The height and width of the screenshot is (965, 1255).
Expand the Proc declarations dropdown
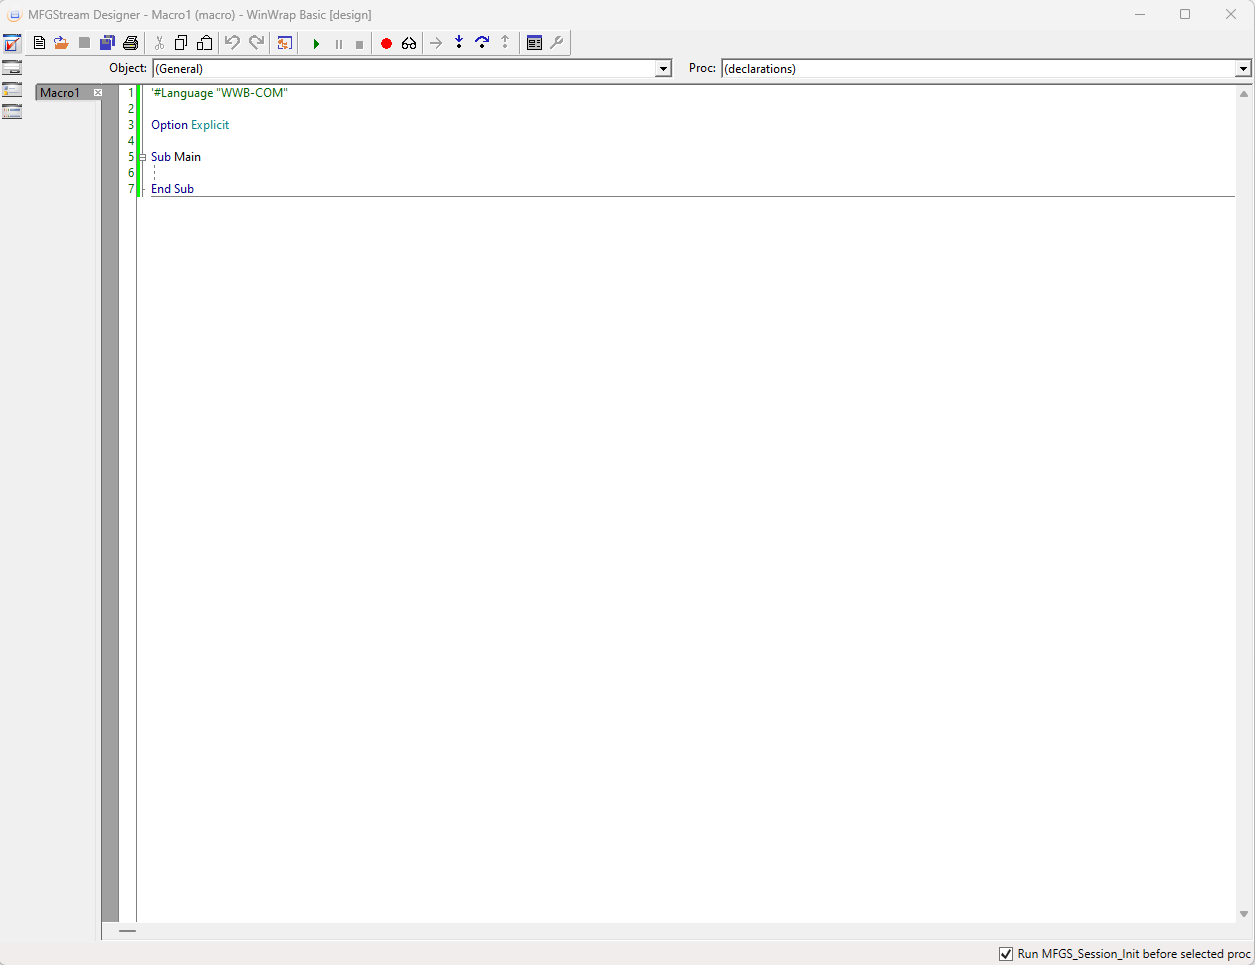[x=1243, y=69]
